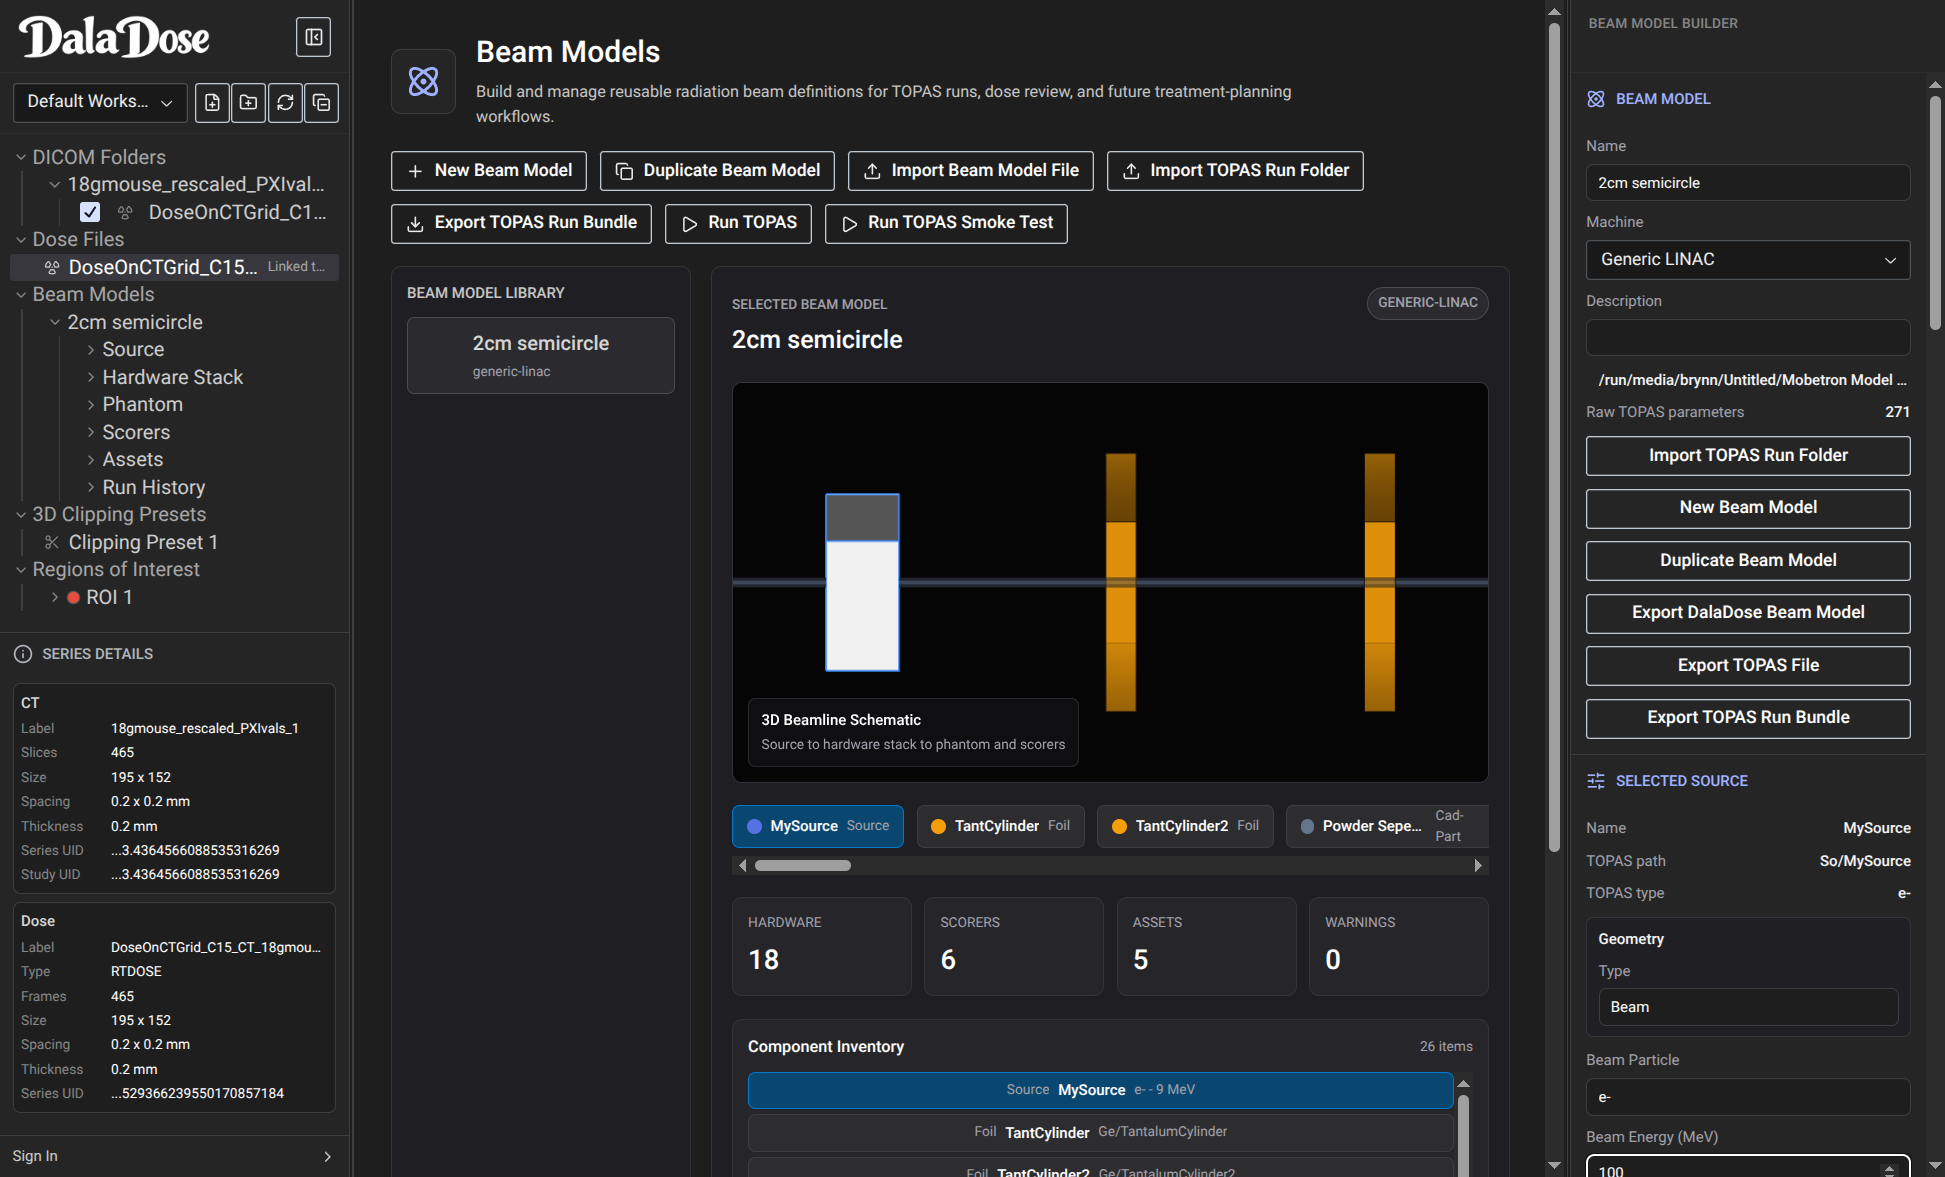Click the Foil TantCylinder inventory row

point(1100,1132)
